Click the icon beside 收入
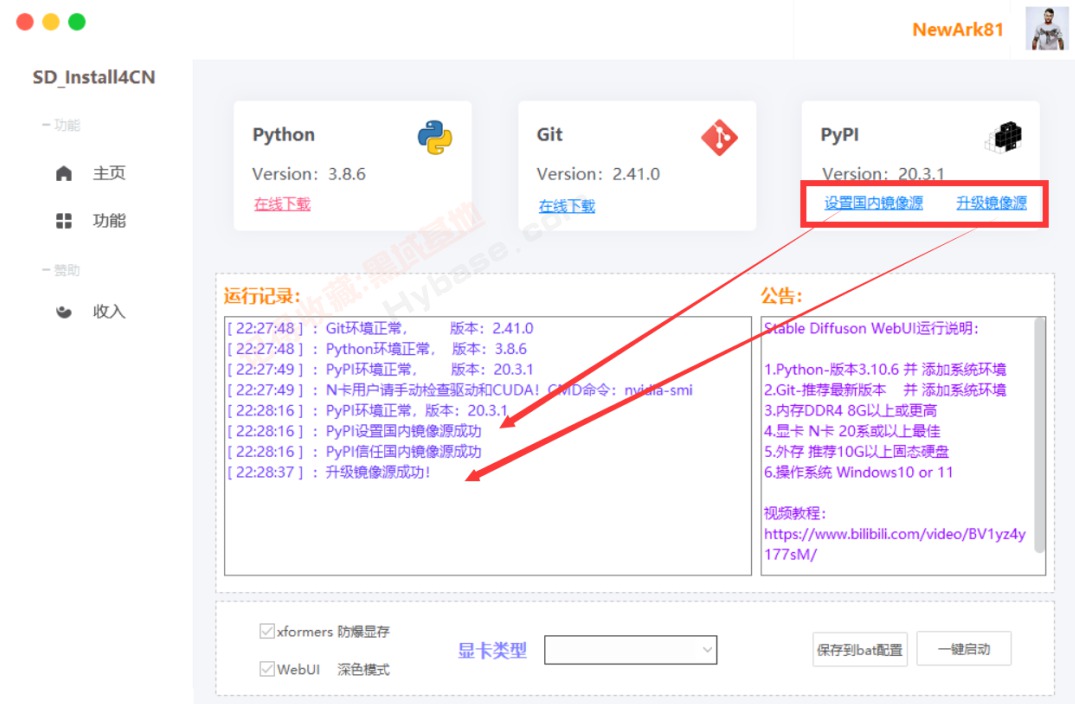This screenshot has height=704, width=1075. click(64, 312)
